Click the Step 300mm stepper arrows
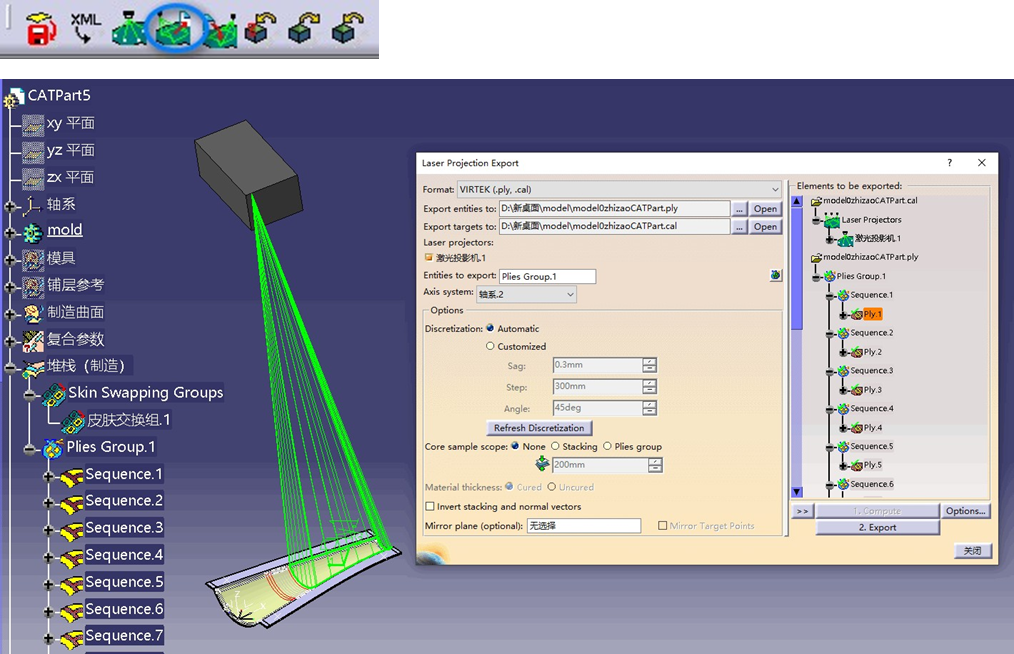Viewport: 1014px width, 654px height. coord(649,386)
